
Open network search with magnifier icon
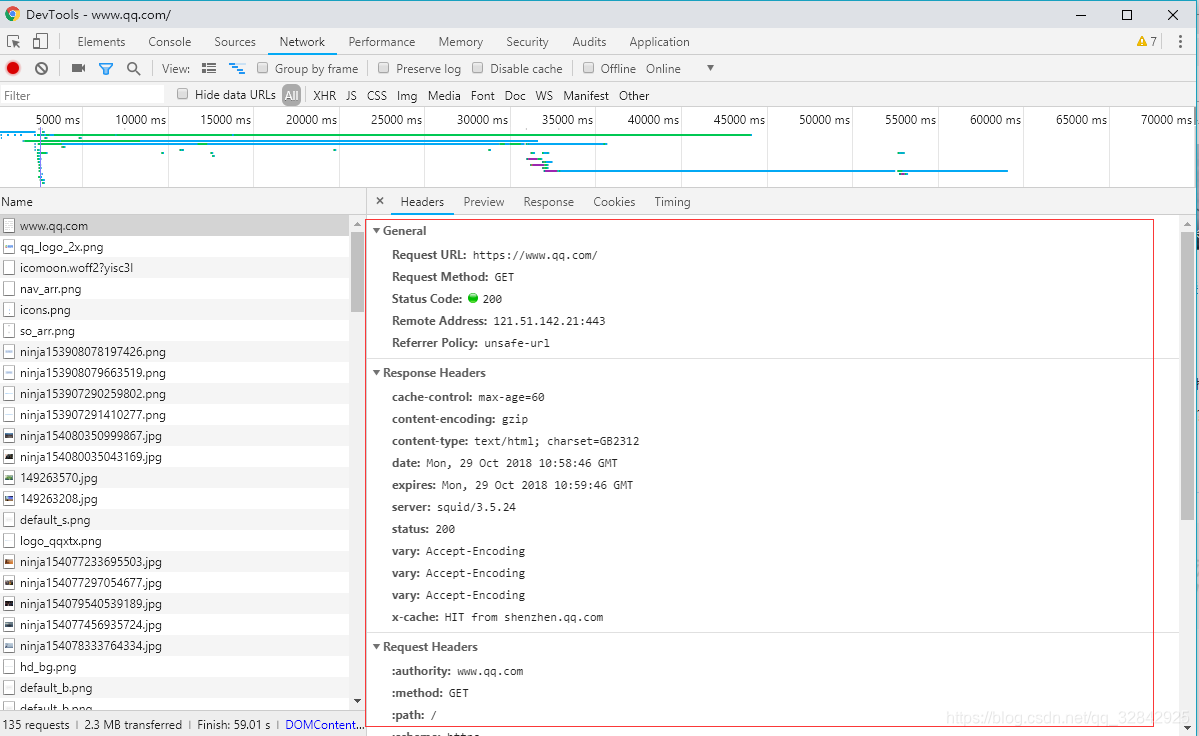point(133,69)
